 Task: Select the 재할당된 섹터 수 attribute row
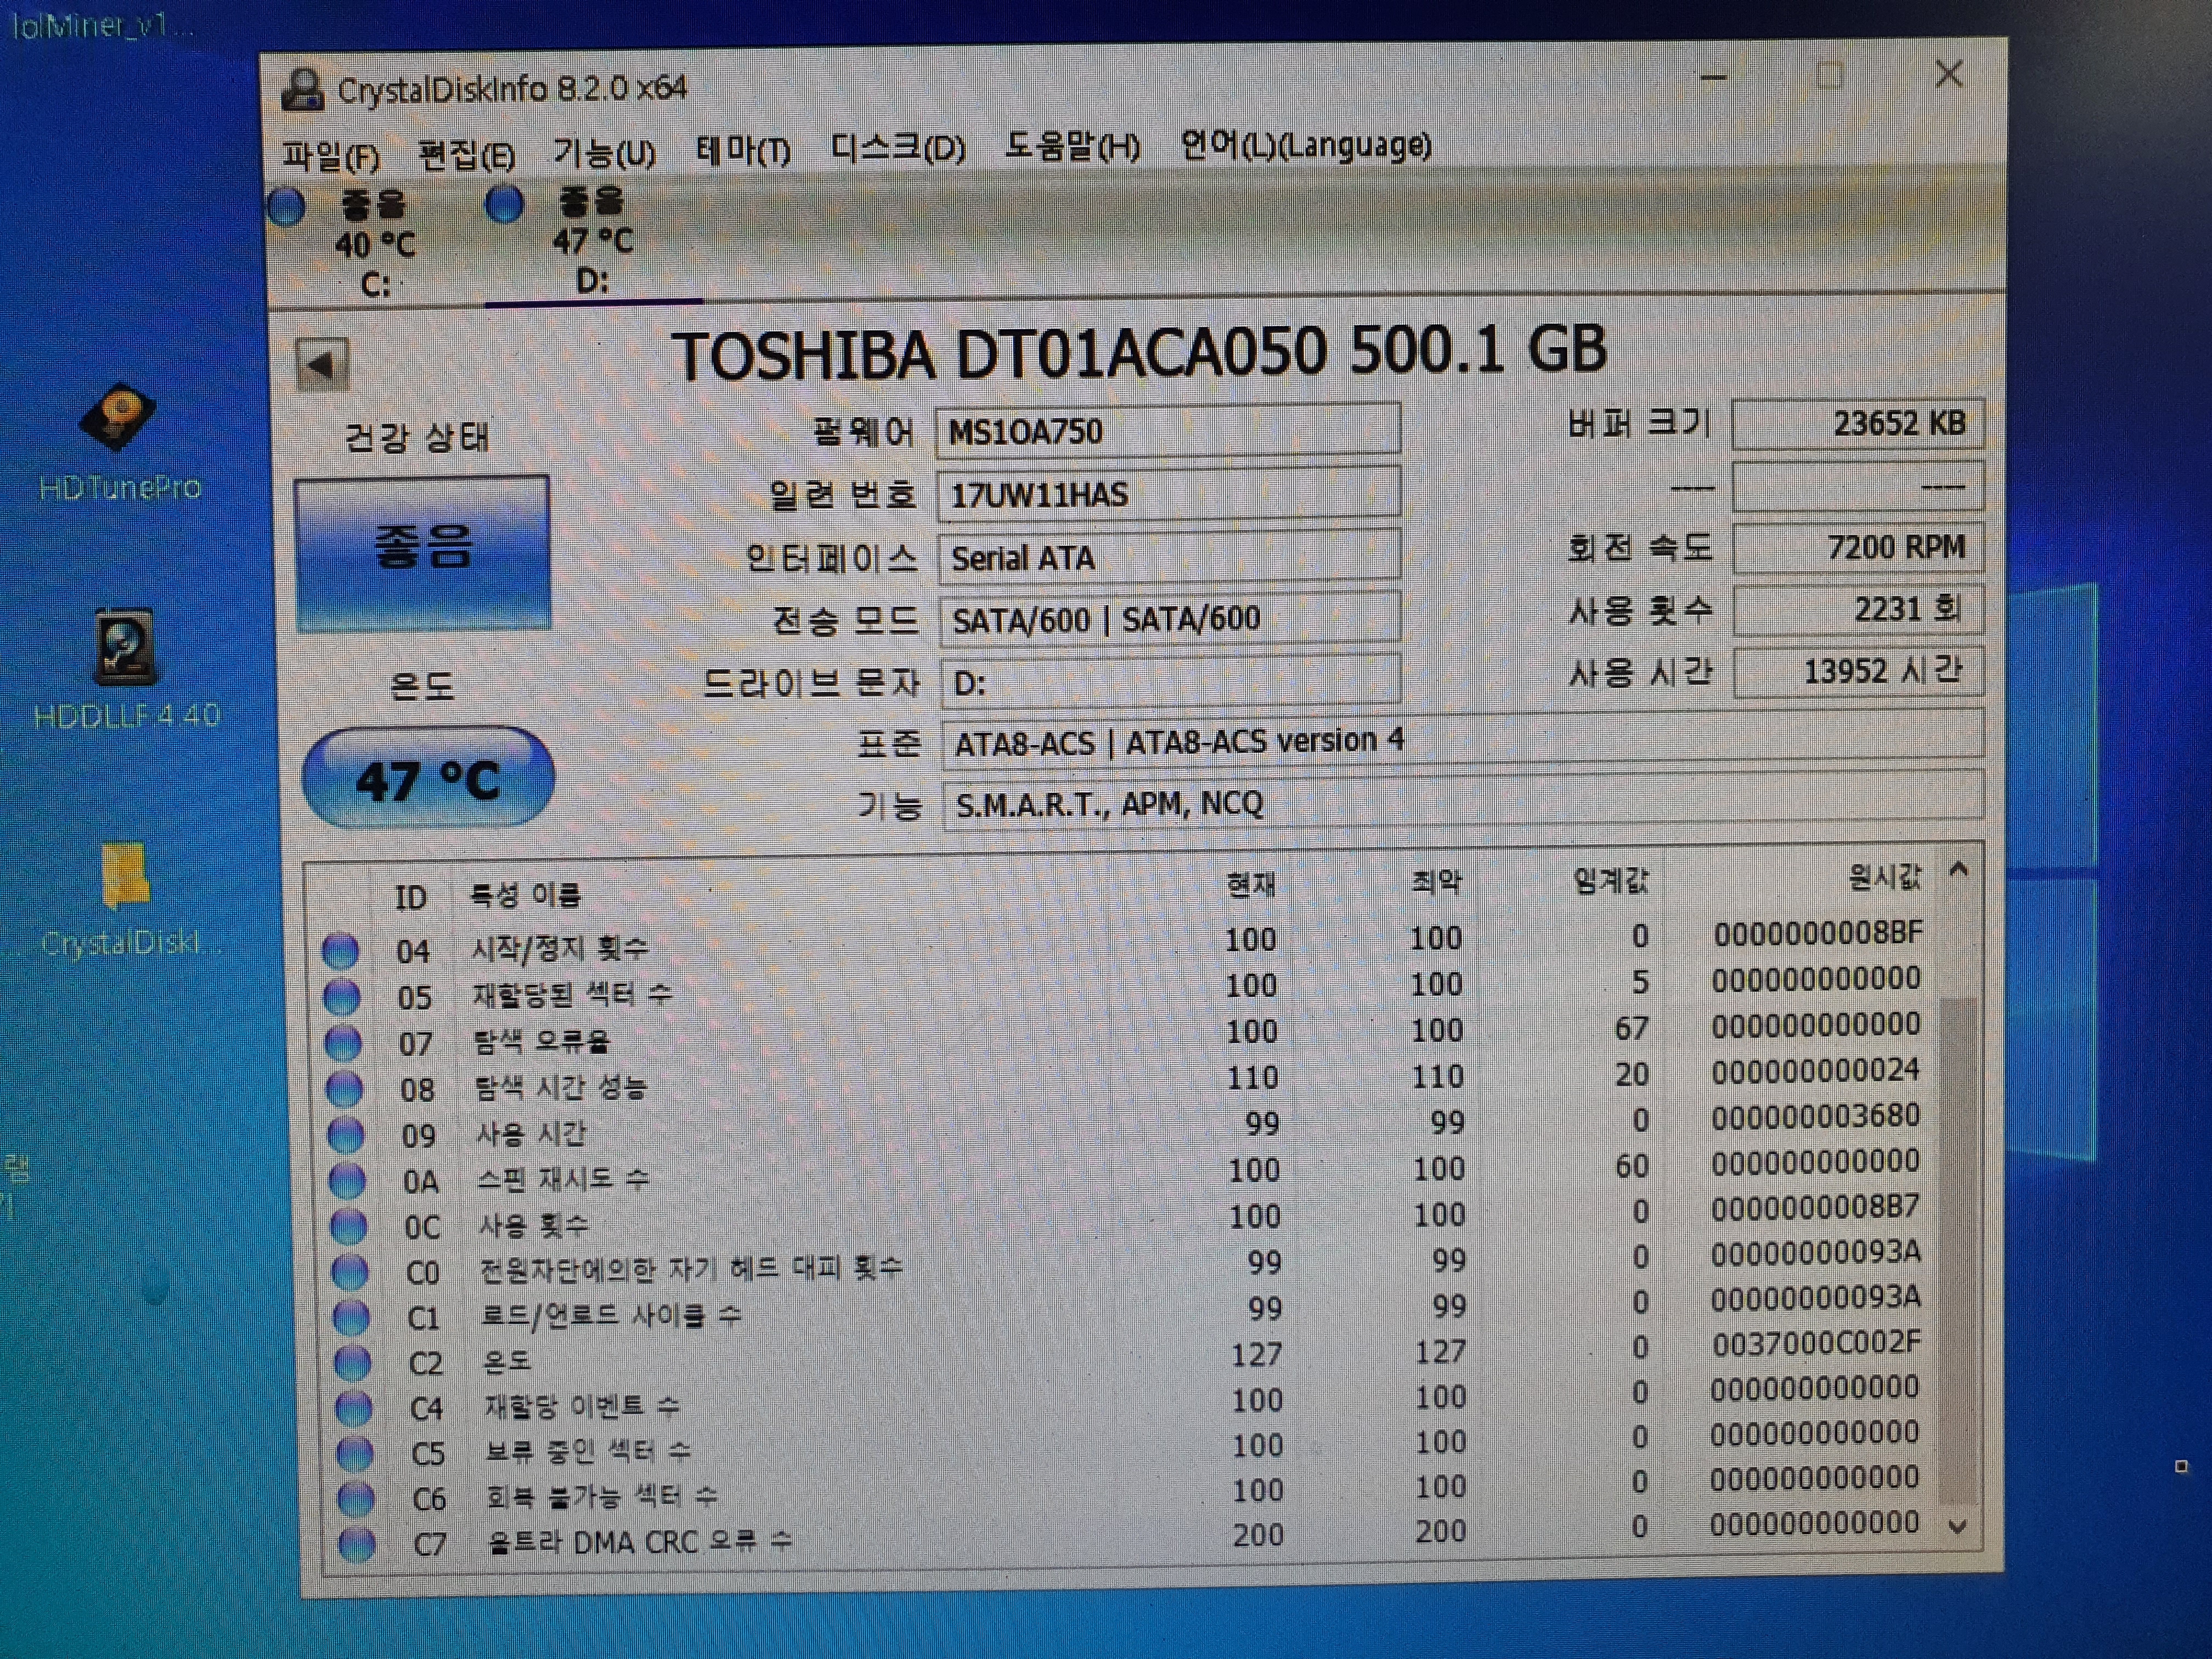pos(1122,988)
